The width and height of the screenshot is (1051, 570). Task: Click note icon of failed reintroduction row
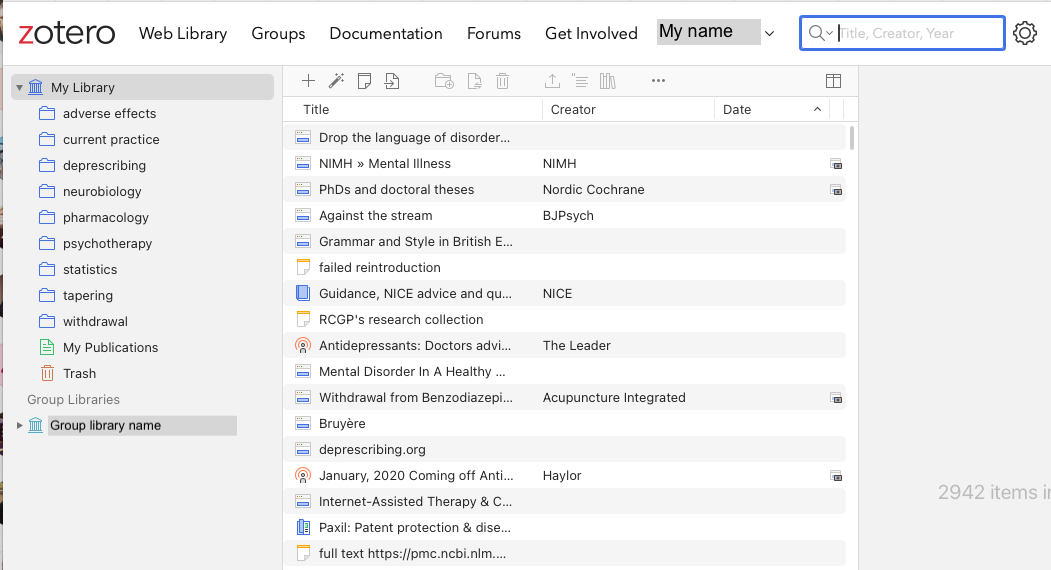[x=303, y=267]
